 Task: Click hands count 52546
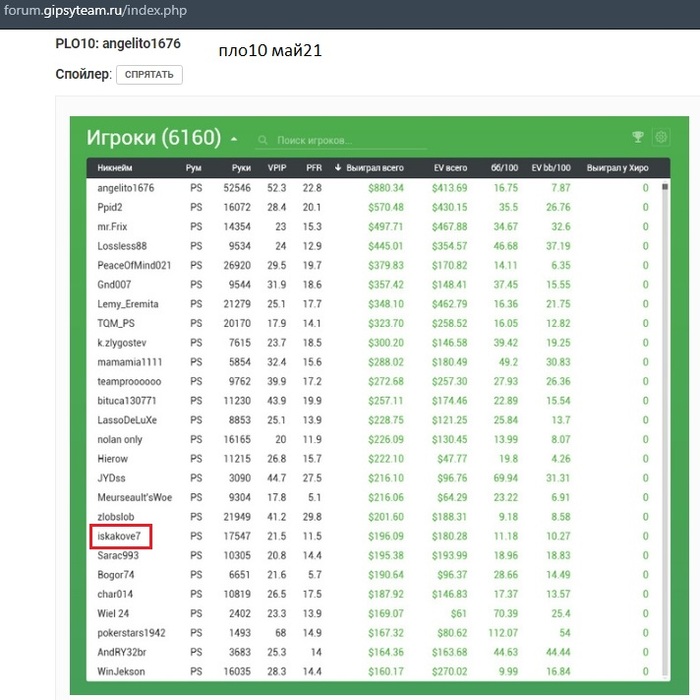(x=237, y=188)
